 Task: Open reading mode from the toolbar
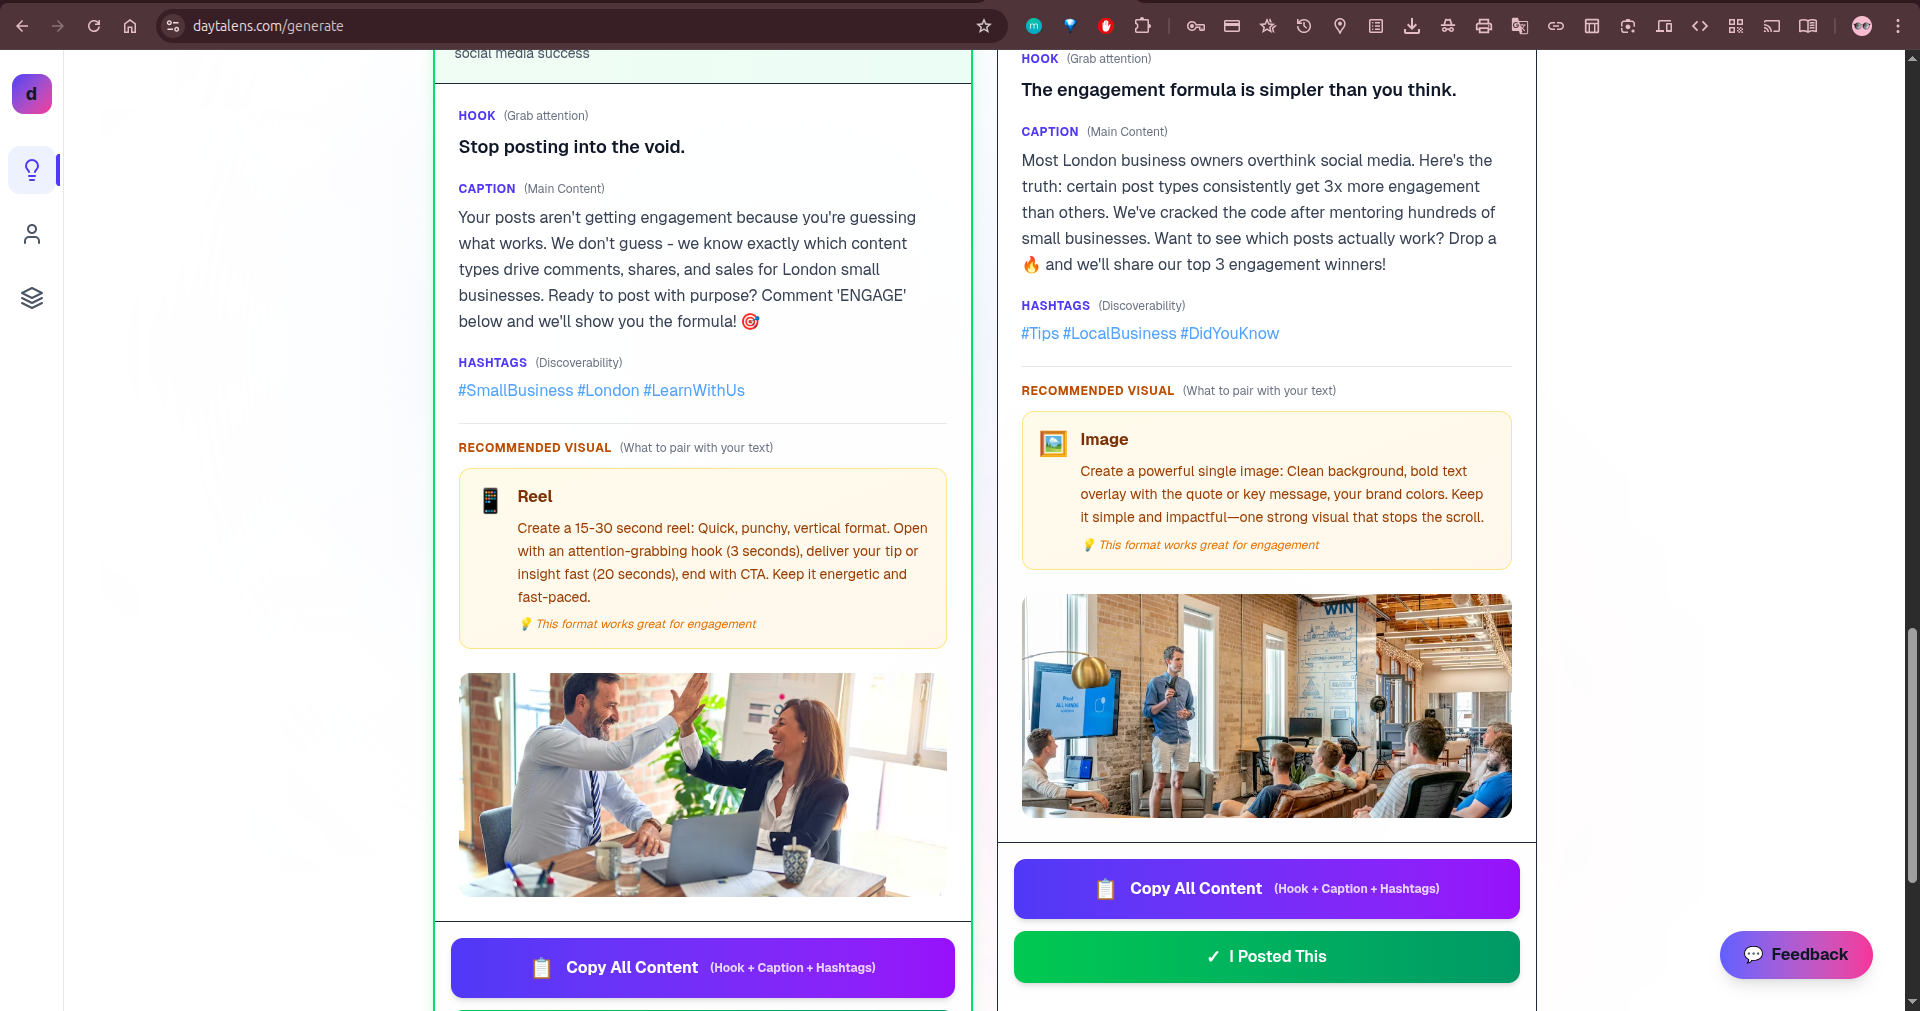(1808, 26)
